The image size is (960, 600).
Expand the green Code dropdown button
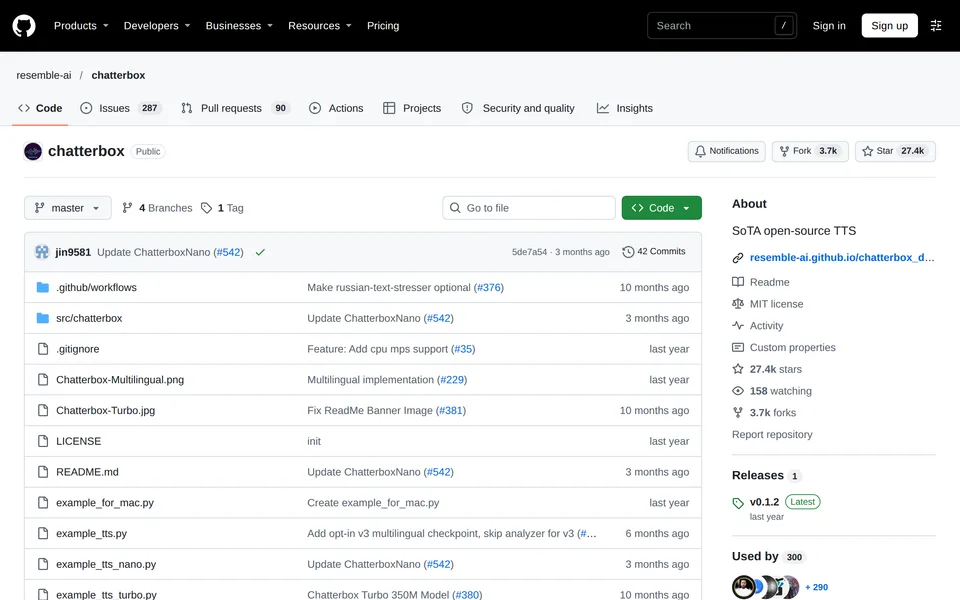[x=661, y=208]
